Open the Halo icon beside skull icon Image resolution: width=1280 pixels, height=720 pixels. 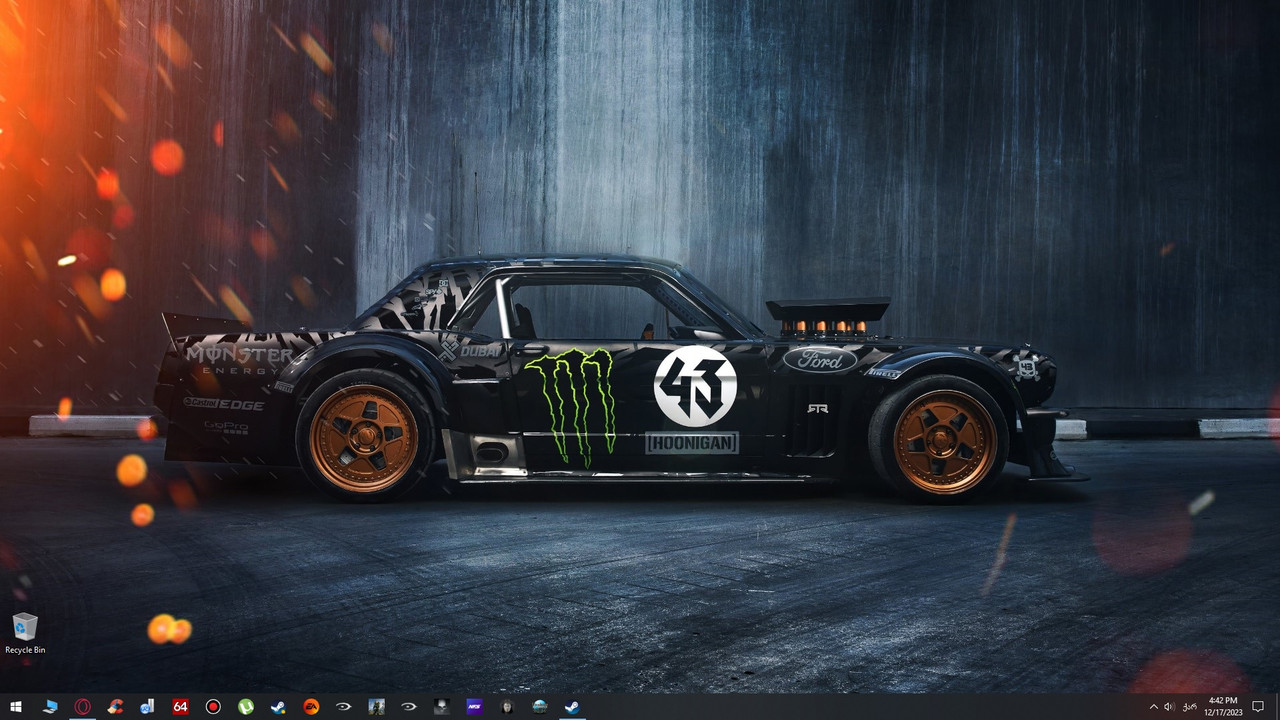tap(409, 707)
